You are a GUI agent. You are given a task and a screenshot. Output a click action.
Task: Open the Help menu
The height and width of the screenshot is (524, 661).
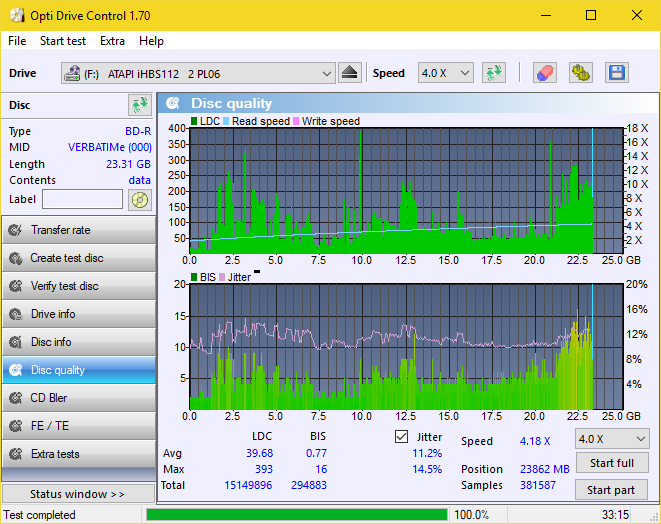[151, 41]
